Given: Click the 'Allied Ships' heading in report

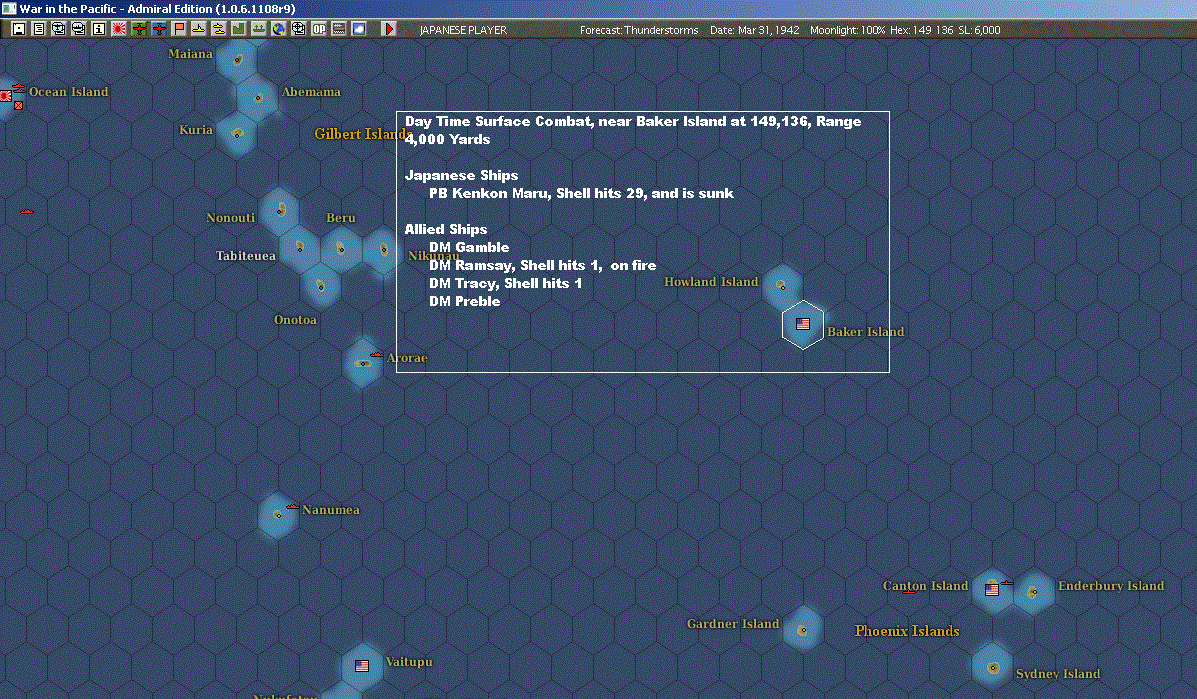Looking at the screenshot, I should coord(446,229).
